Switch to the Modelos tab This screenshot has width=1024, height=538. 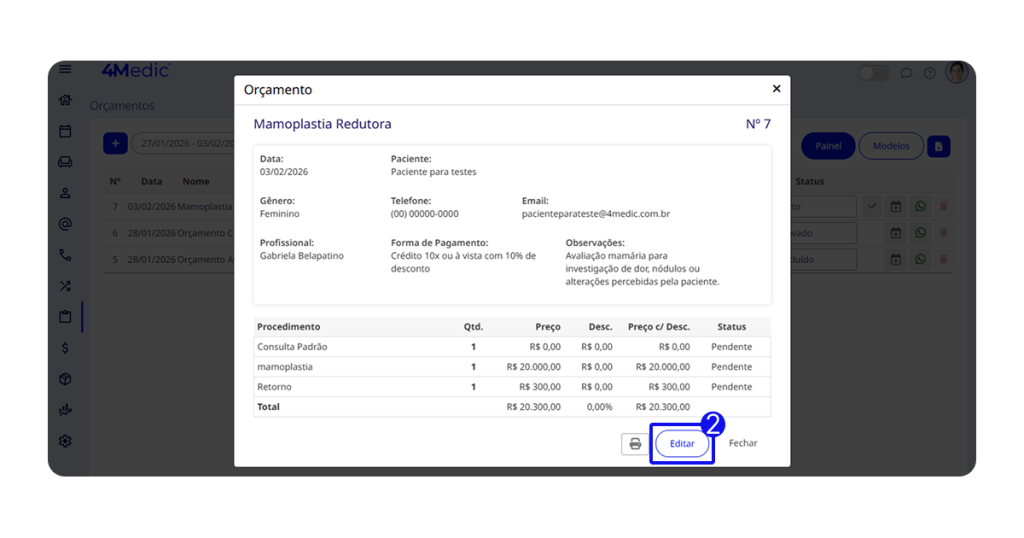pyautogui.click(x=890, y=146)
